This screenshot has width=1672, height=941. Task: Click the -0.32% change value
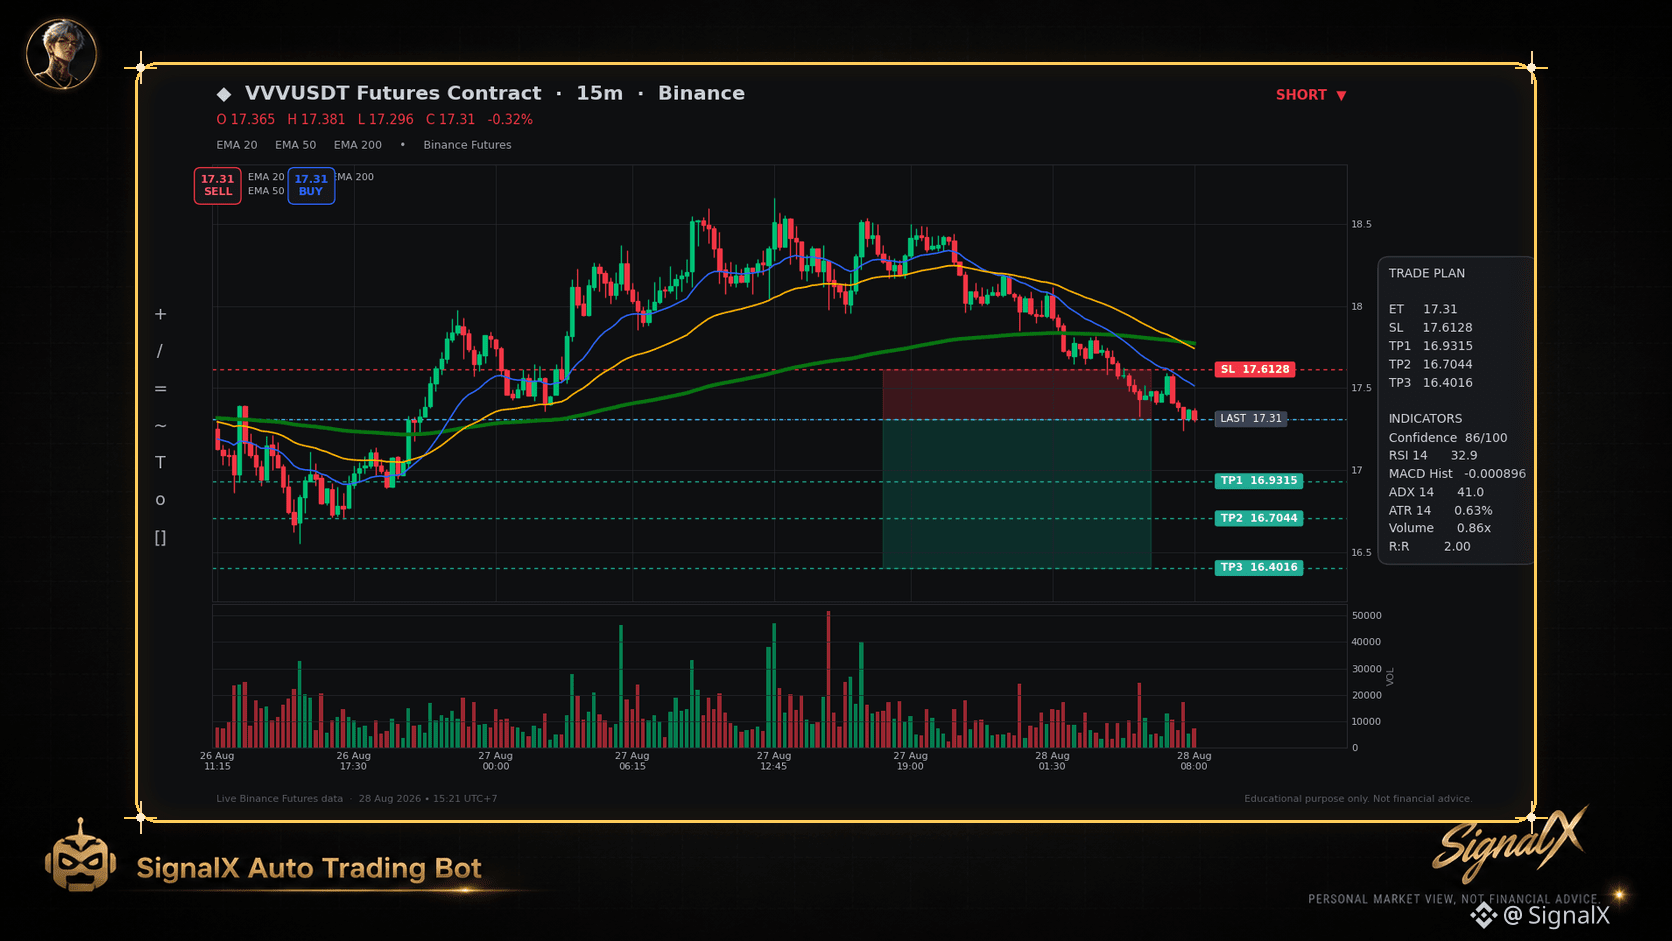point(510,120)
